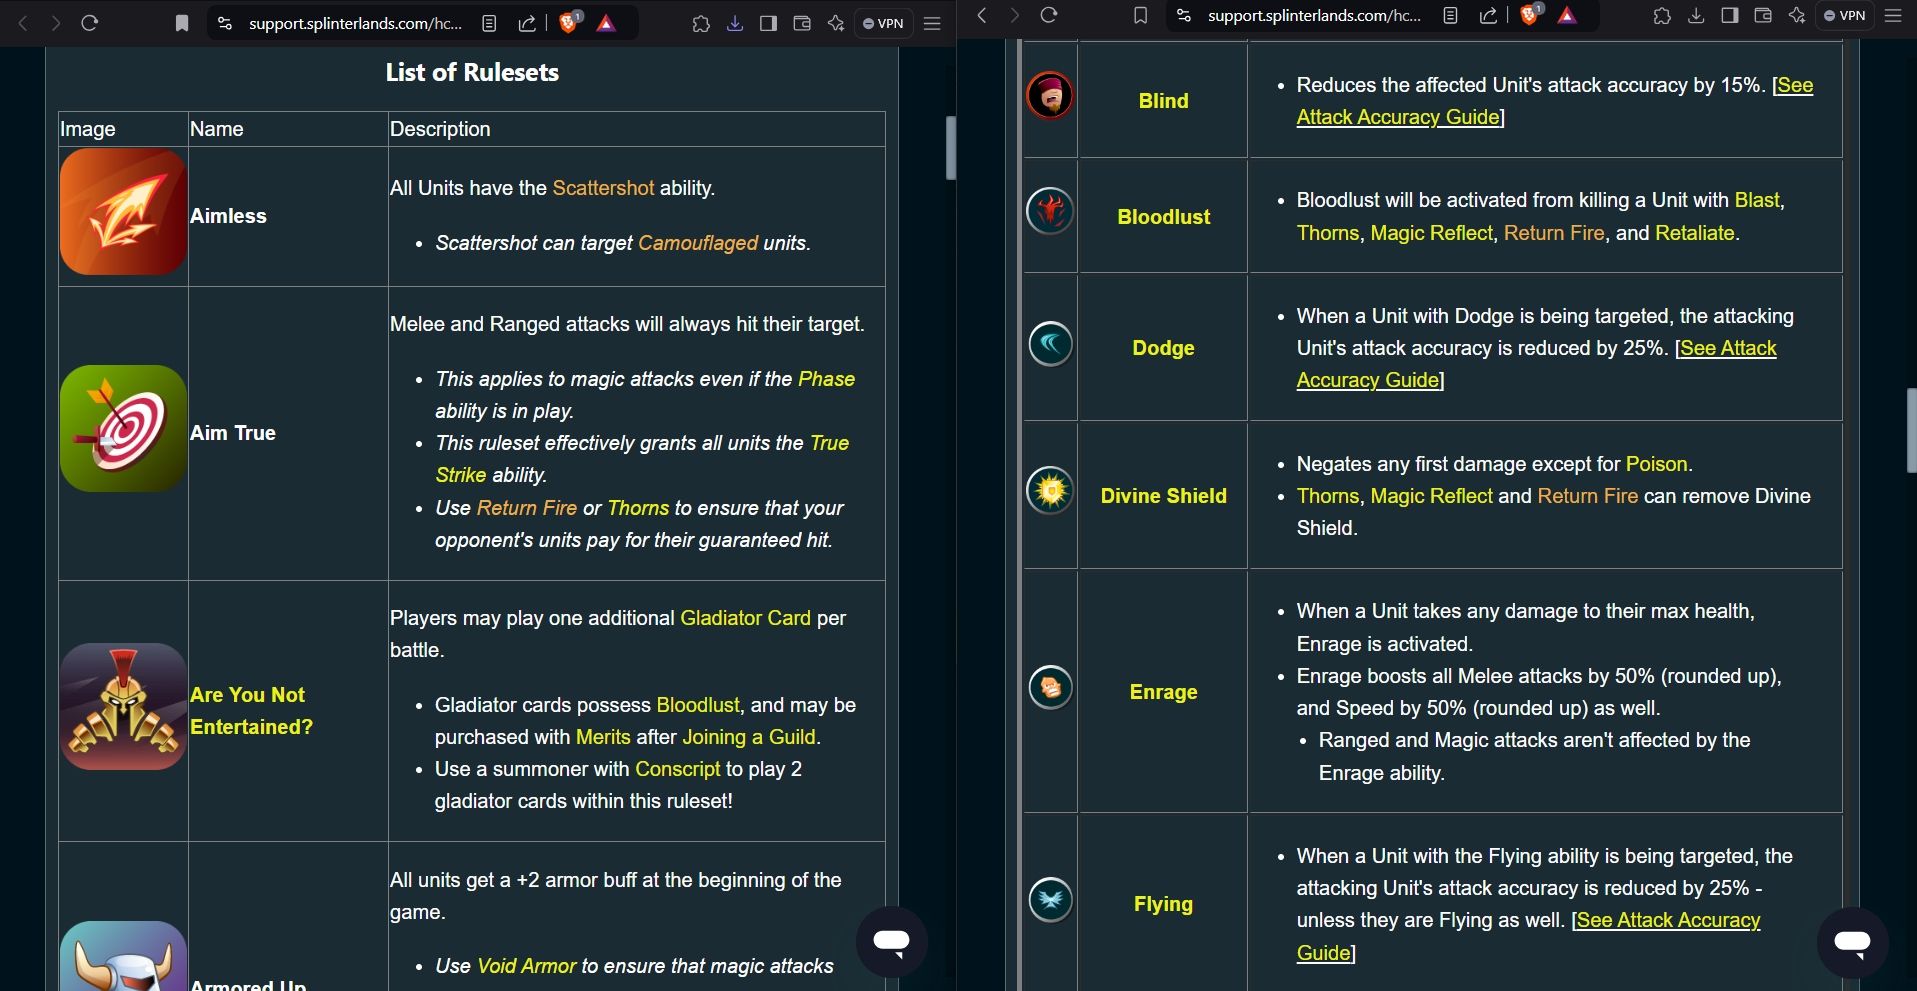
Task: Click the left window vertical scrollbar thumb
Action: coord(951,148)
